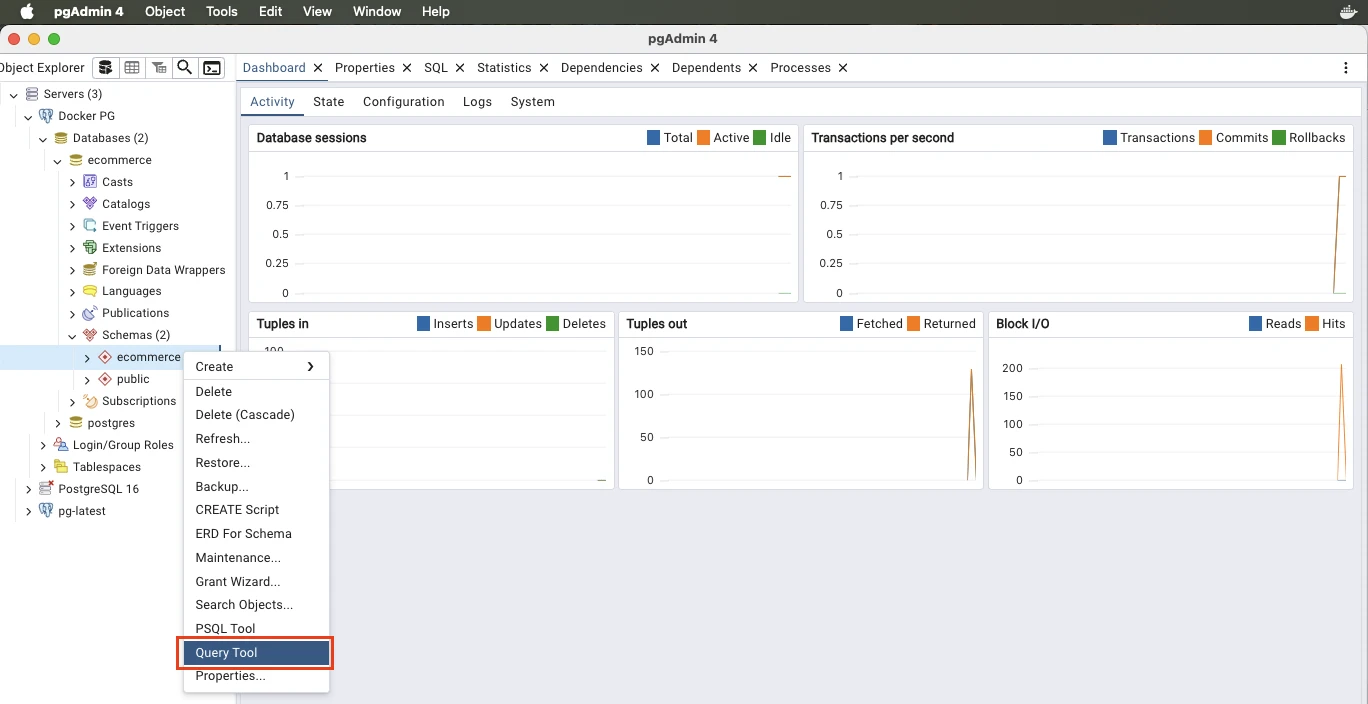Switch to the Properties tab

click(x=365, y=68)
